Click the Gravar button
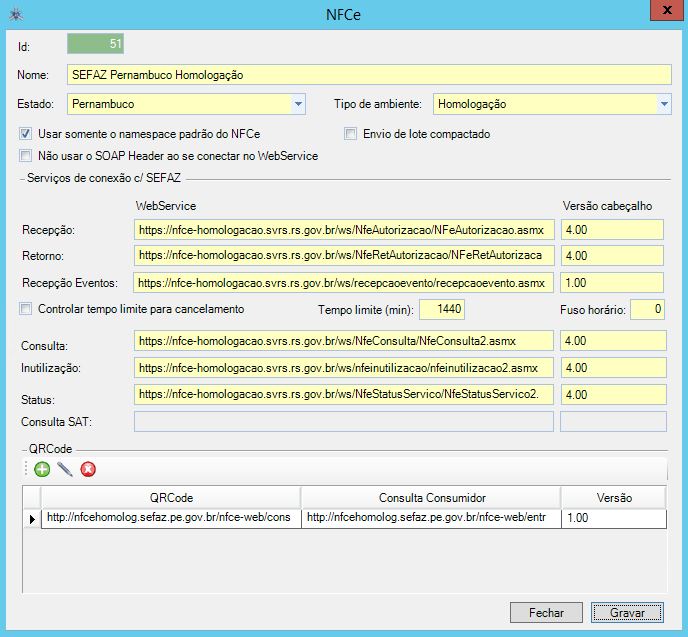This screenshot has height=637, width=688. [x=626, y=612]
